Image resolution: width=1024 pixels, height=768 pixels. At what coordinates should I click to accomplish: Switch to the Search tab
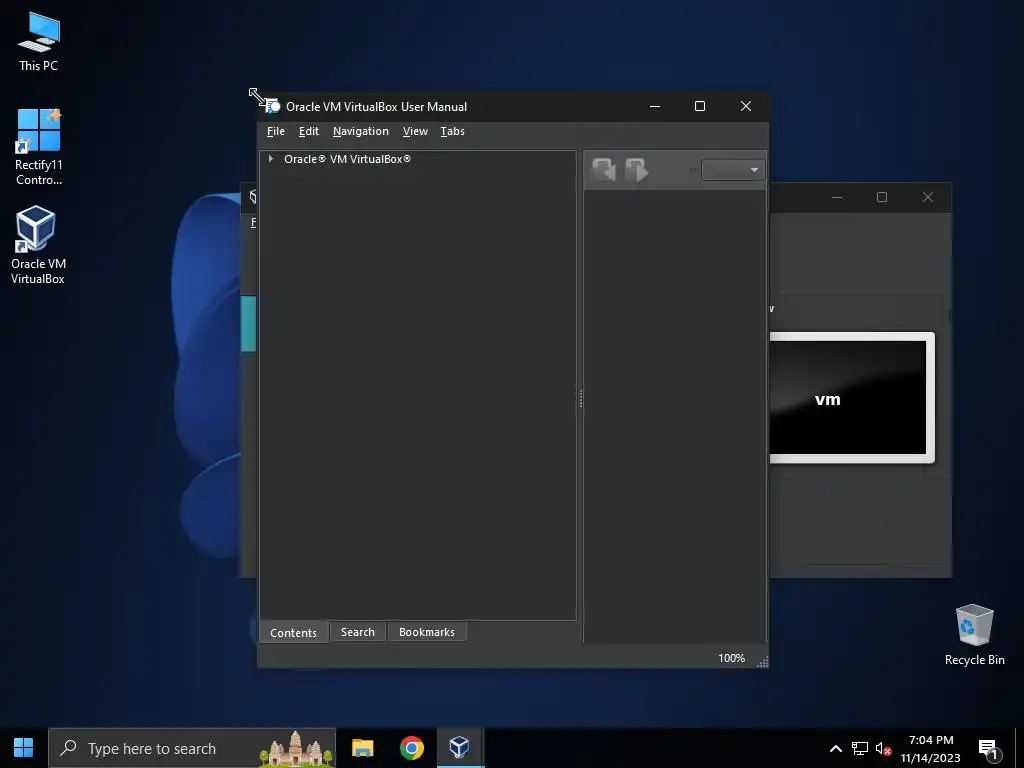pos(358,632)
